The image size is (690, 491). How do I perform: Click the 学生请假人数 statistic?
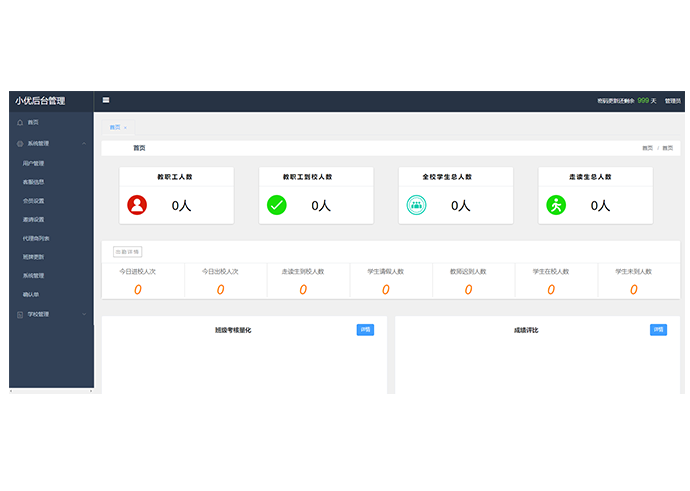[386, 281]
